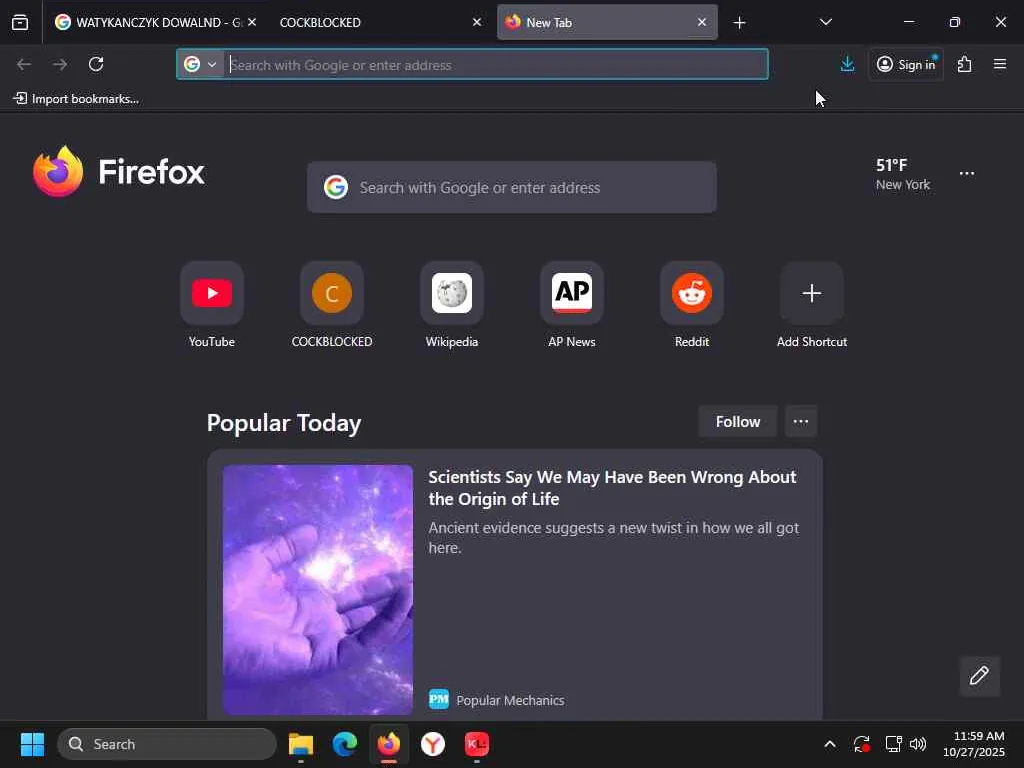Viewport: 1024px width, 768px height.
Task: Open Popular Today section options menu
Action: click(x=801, y=421)
